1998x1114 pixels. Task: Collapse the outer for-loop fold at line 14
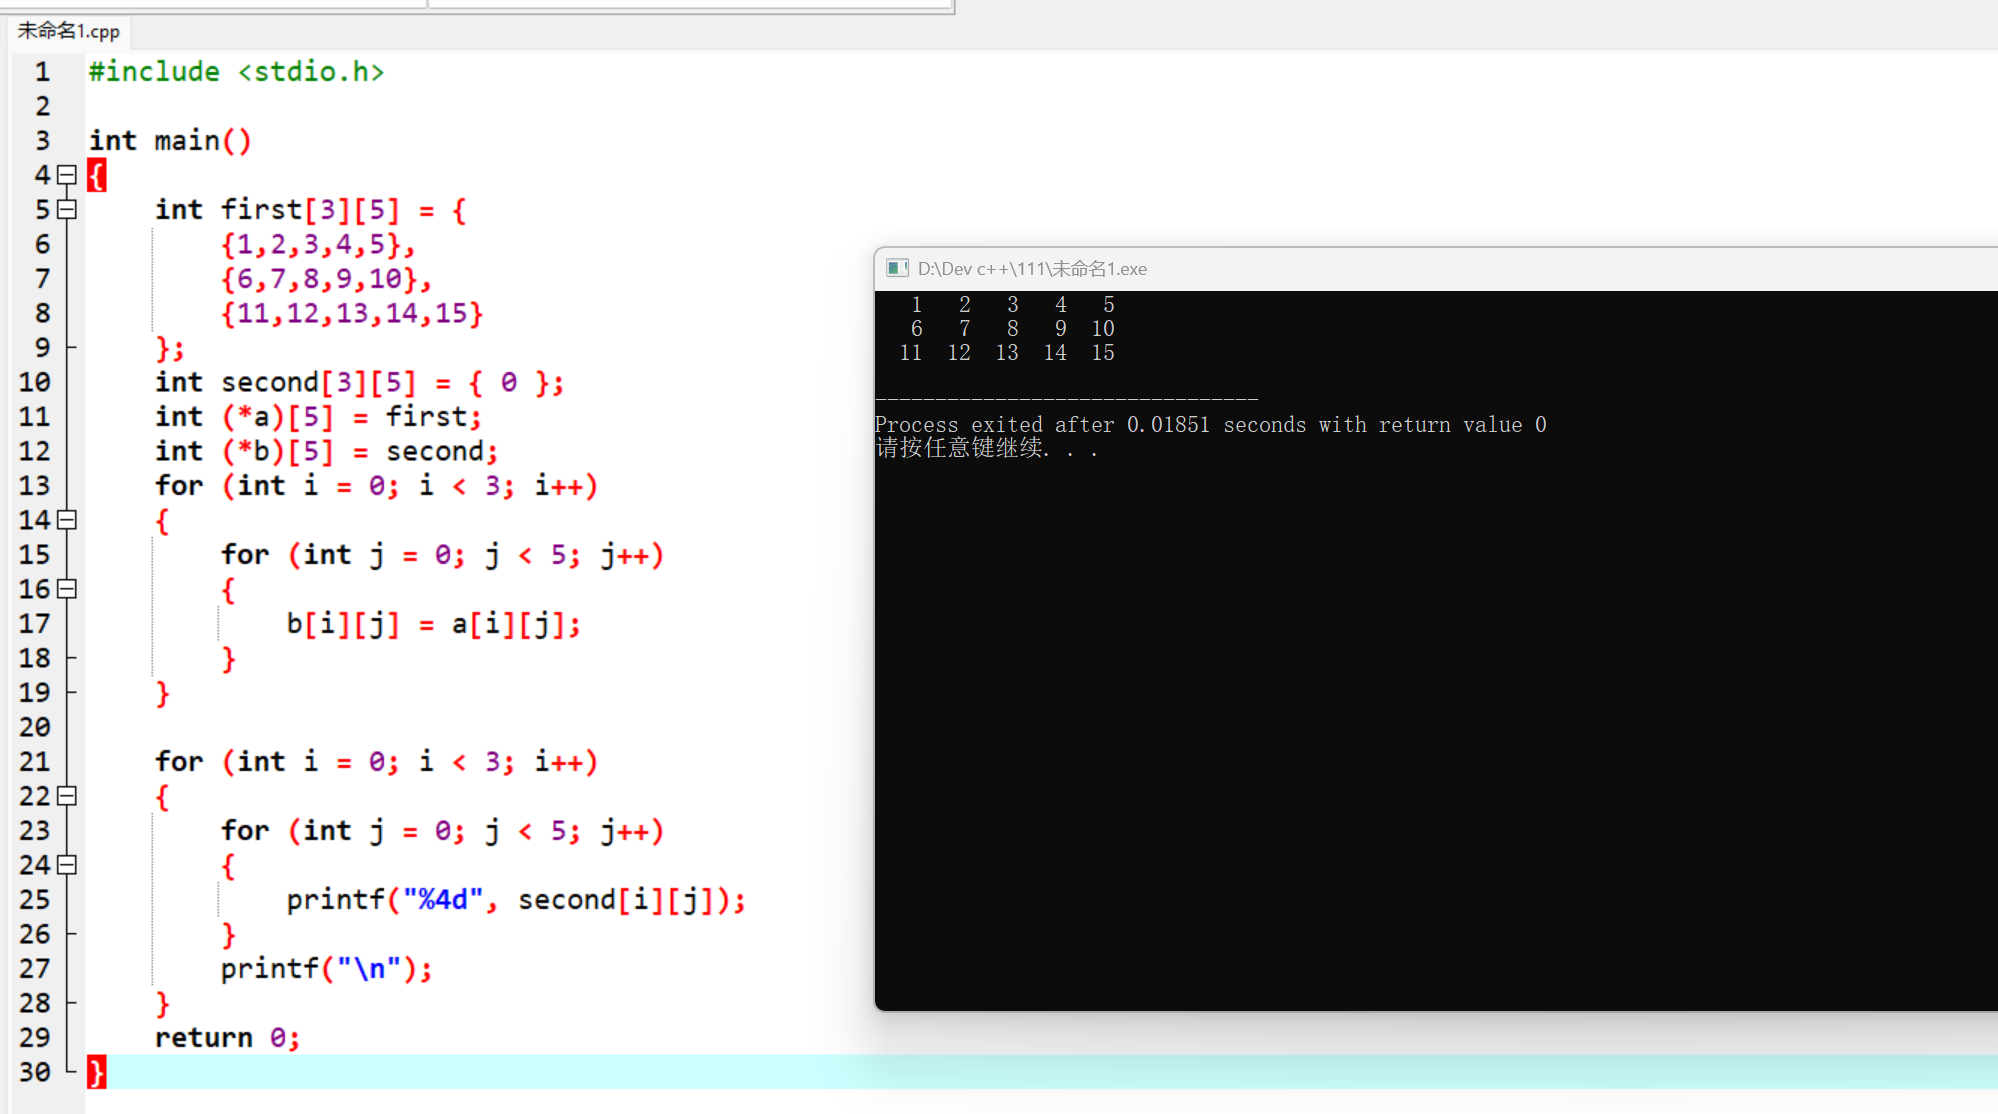tap(67, 520)
